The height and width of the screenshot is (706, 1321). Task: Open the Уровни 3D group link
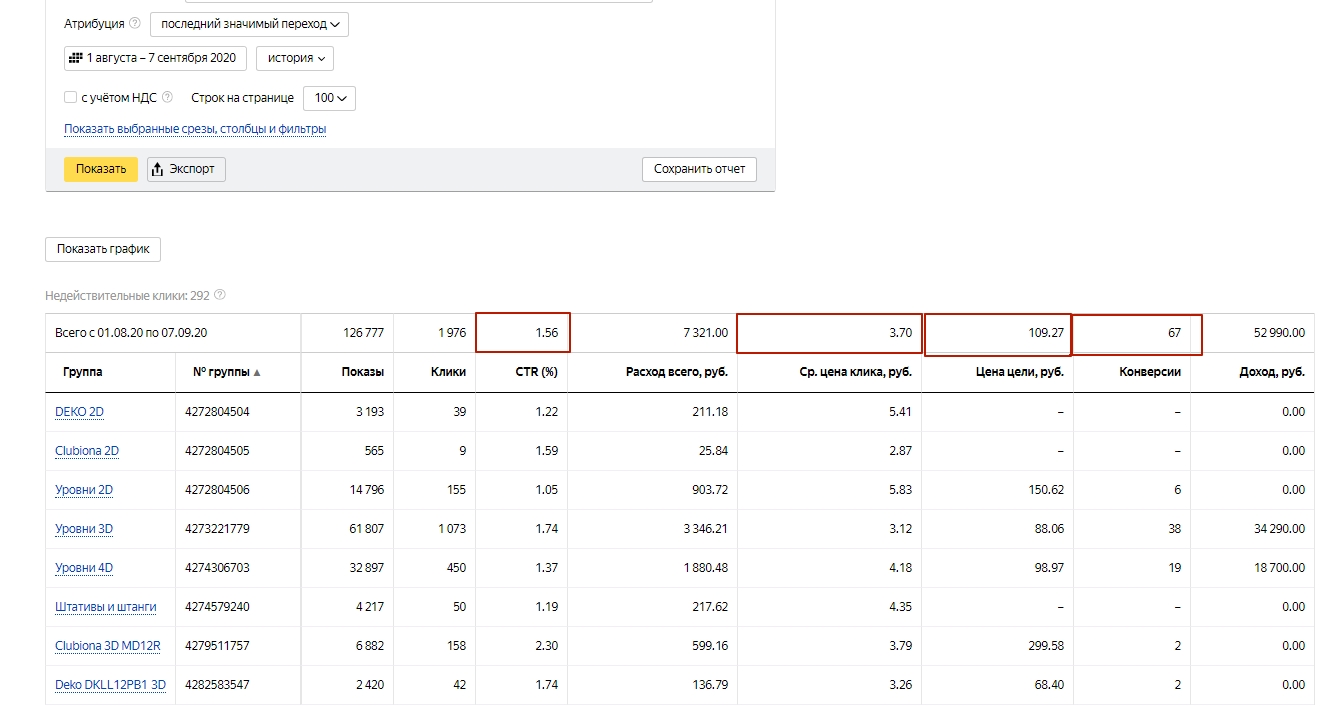(x=84, y=529)
